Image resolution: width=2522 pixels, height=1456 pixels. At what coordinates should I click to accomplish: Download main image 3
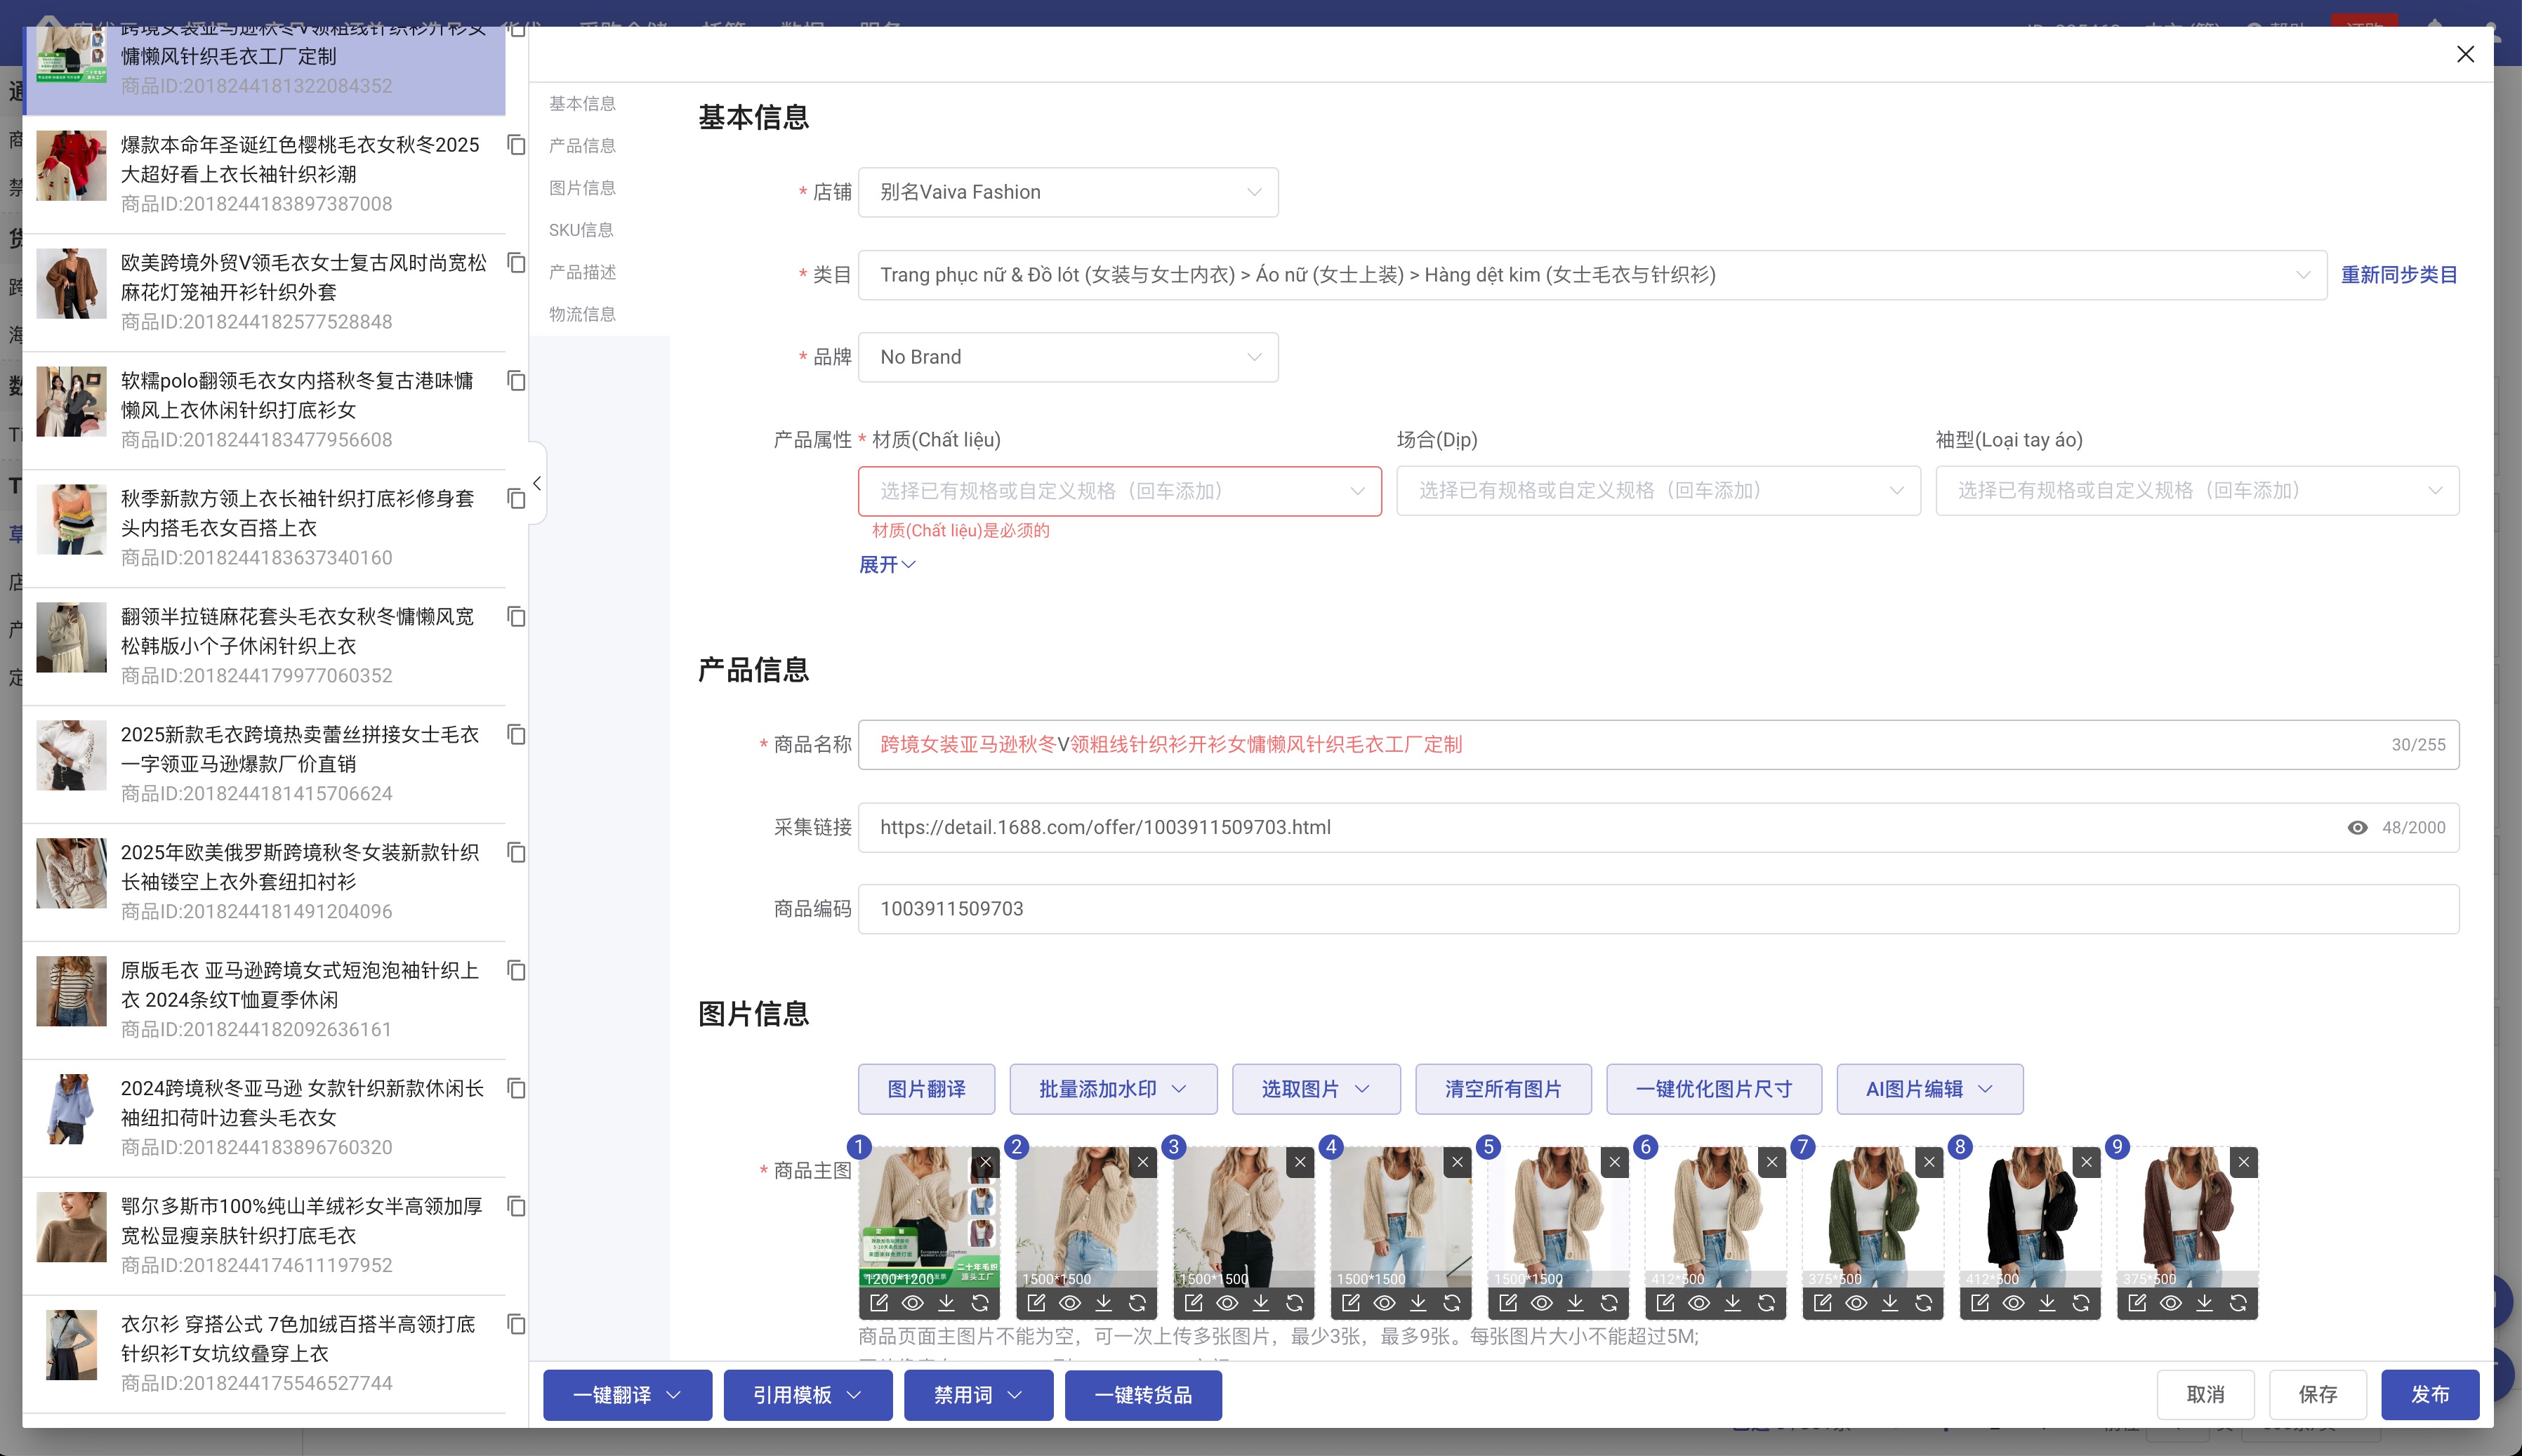tap(1261, 1303)
